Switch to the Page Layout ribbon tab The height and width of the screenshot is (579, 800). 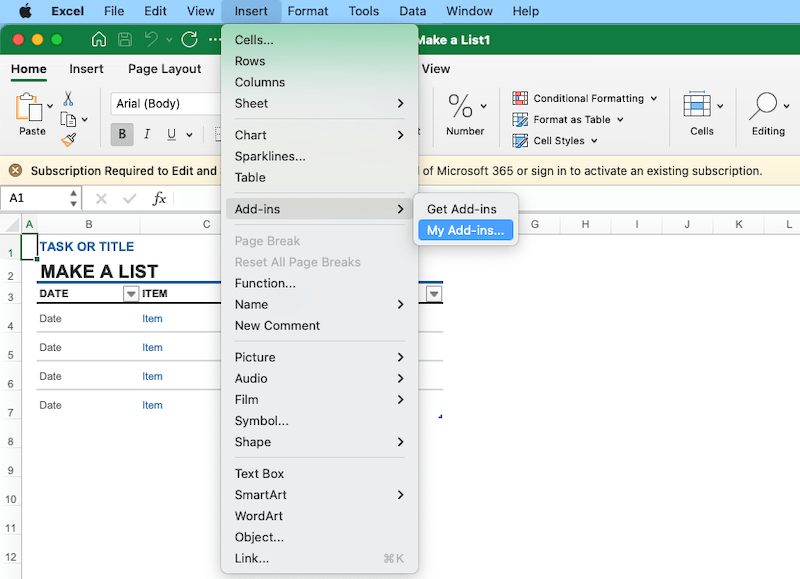(x=164, y=69)
